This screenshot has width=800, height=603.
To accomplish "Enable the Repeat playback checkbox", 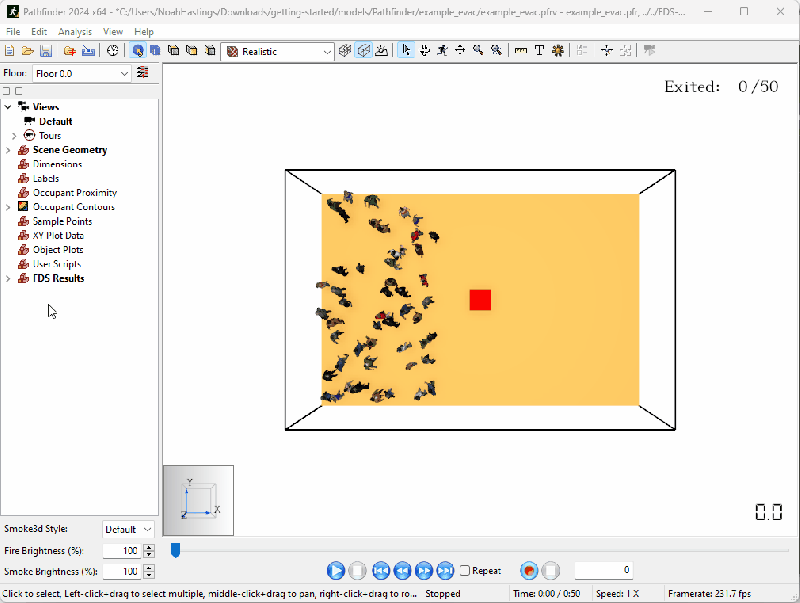I will [x=466, y=570].
